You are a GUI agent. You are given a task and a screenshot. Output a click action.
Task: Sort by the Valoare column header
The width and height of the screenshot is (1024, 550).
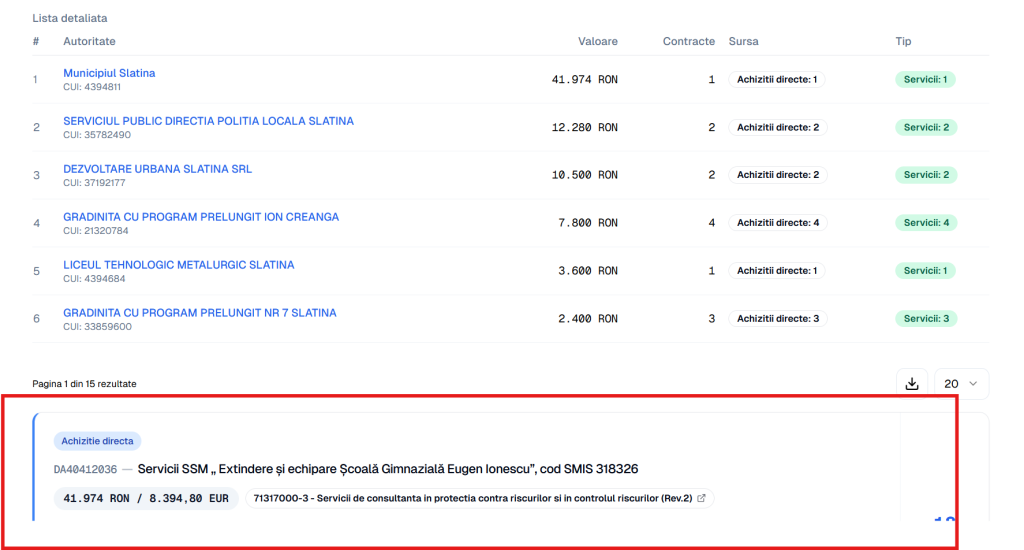coord(598,41)
